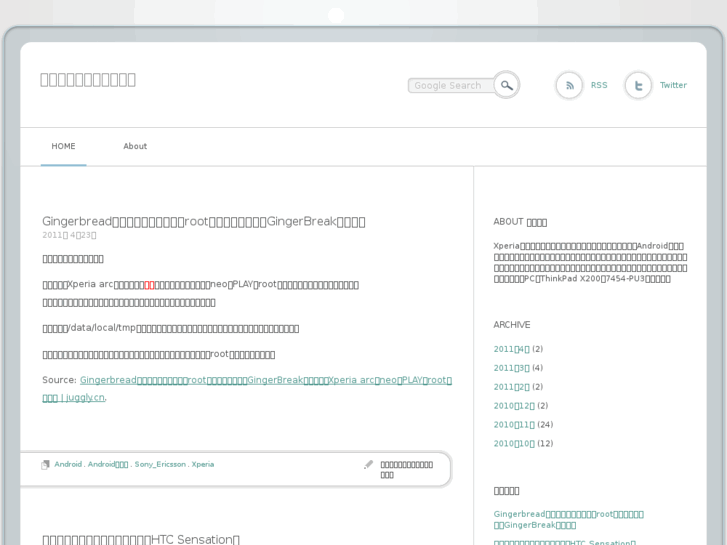The height and width of the screenshot is (545, 727).
Task: Open the RSS text link
Action: (599, 85)
